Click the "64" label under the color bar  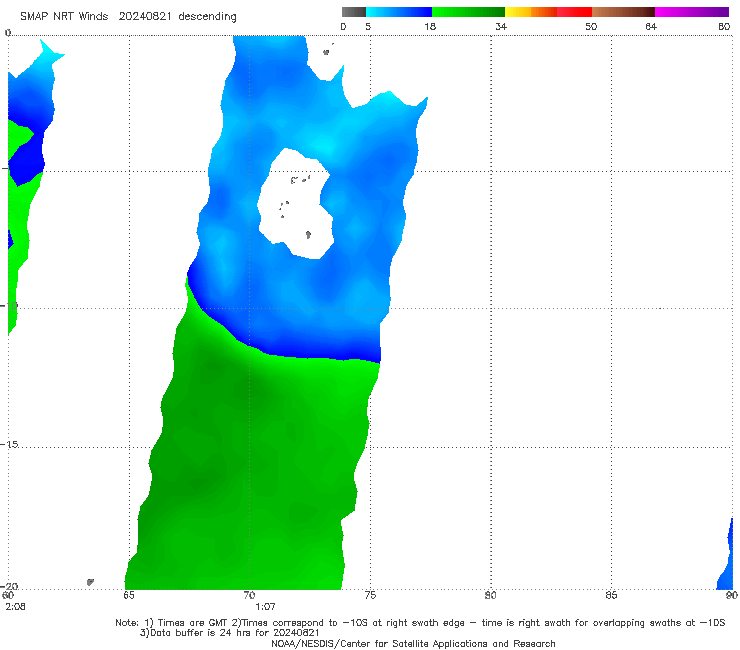651,26
